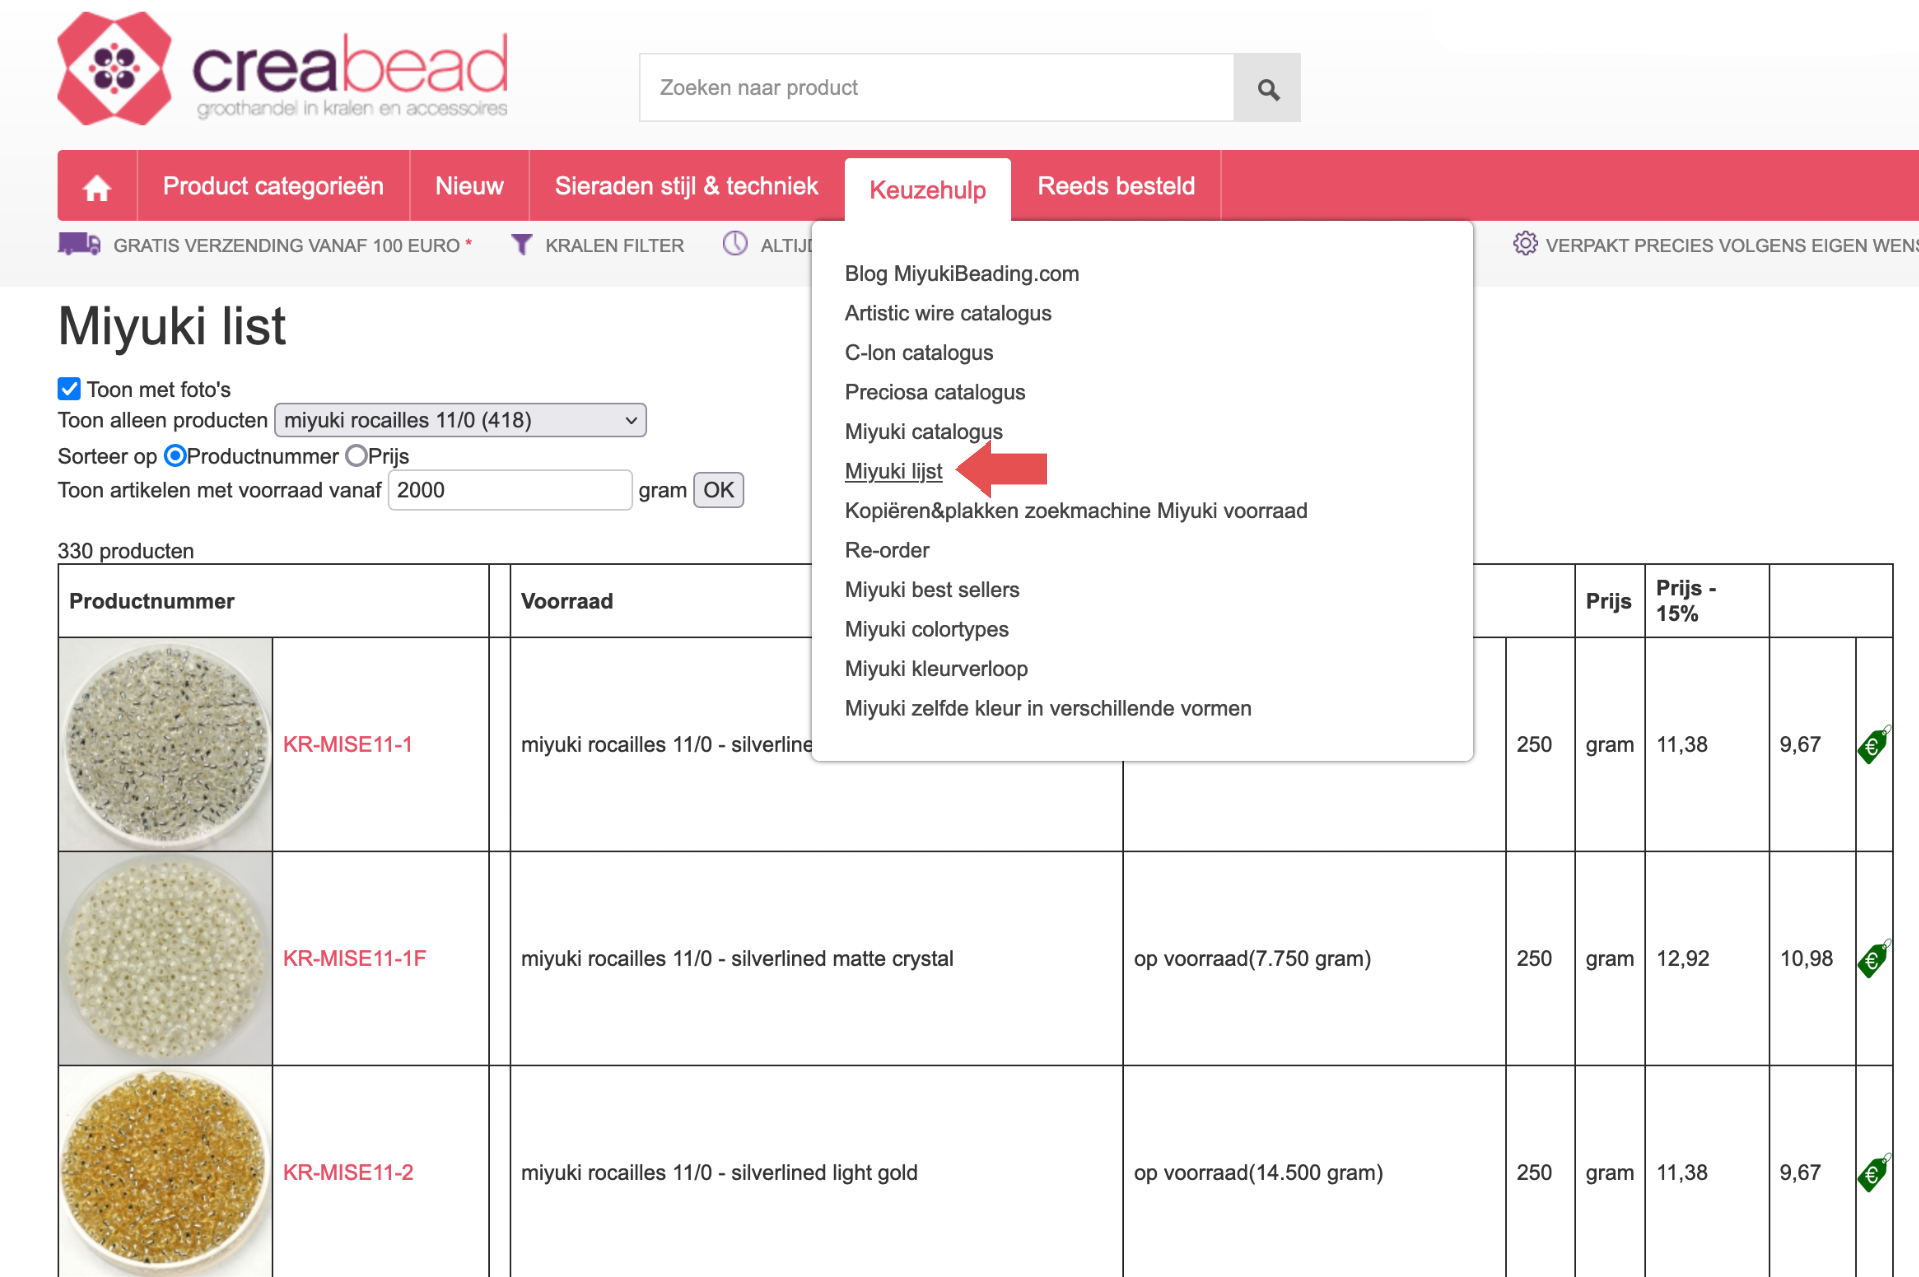Click the kralen filter funnel icon
Viewport: 1919px width, 1277px height.
tap(521, 245)
